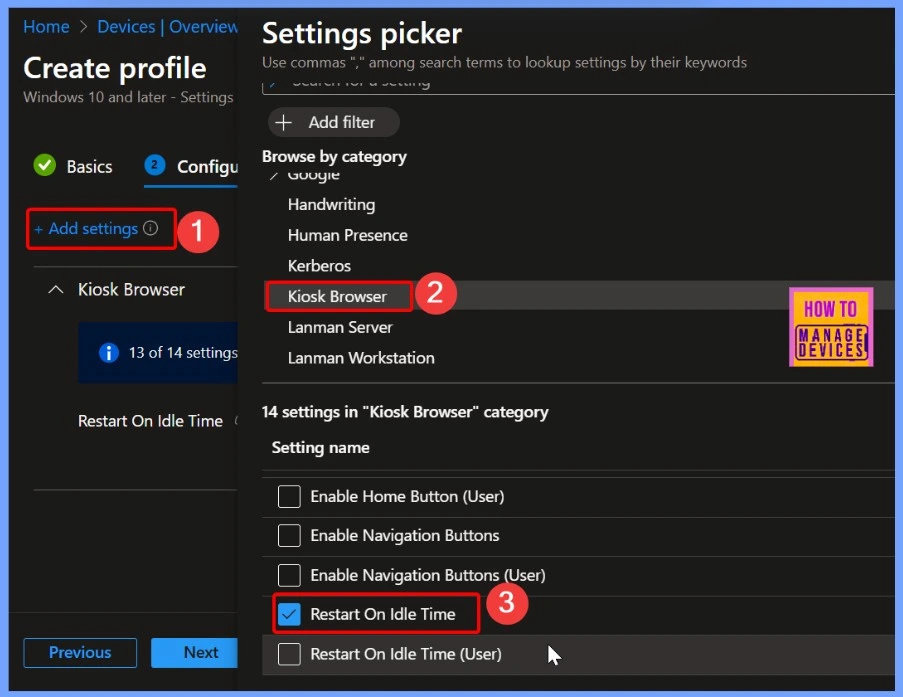Check Enable Navigation Buttons setting
Screen dimensions: 903x697
289,535
